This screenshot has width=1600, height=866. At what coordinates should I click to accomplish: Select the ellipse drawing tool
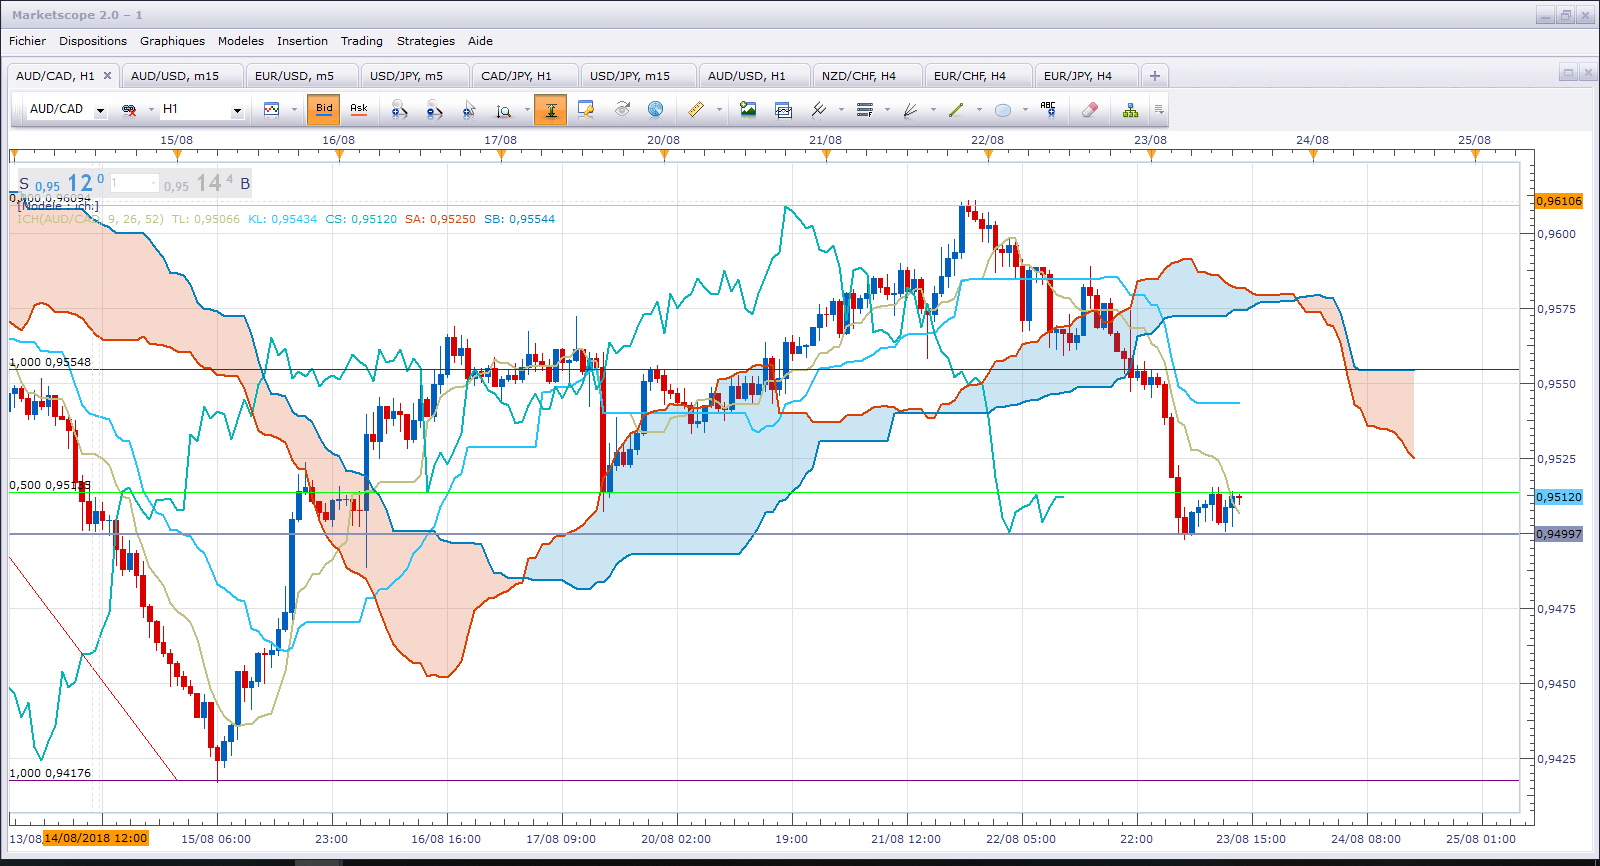(x=1003, y=110)
